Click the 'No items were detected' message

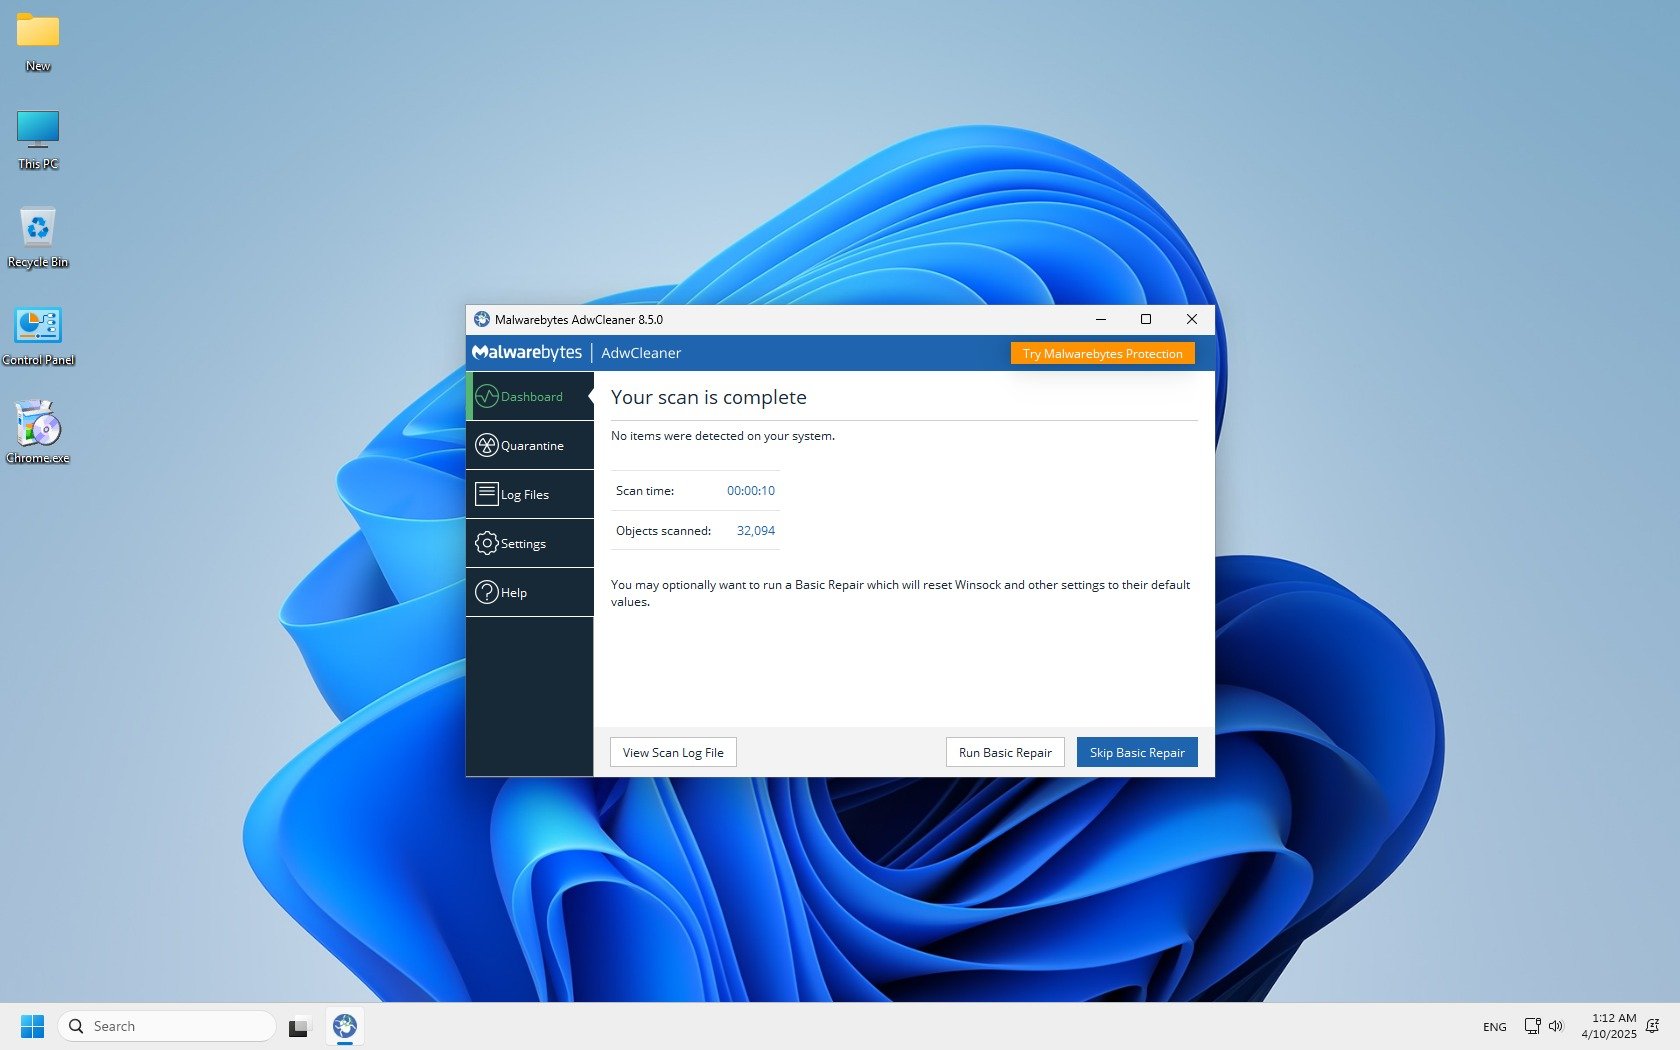point(723,435)
